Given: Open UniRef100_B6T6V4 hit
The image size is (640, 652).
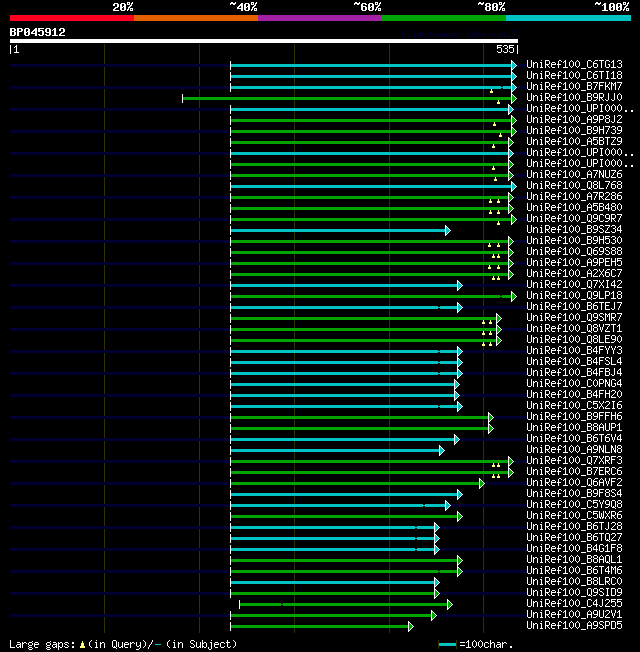Looking at the screenshot, I should [x=574, y=438].
